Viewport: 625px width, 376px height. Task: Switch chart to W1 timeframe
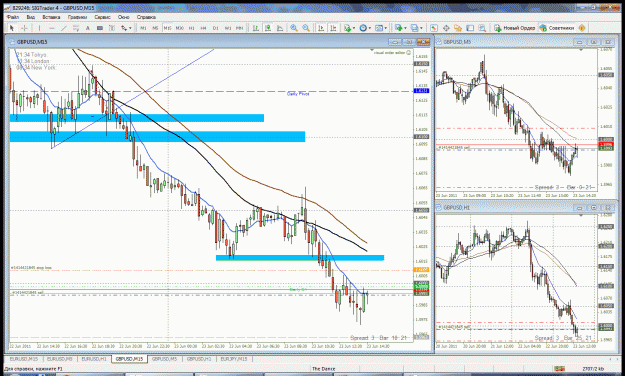point(228,28)
